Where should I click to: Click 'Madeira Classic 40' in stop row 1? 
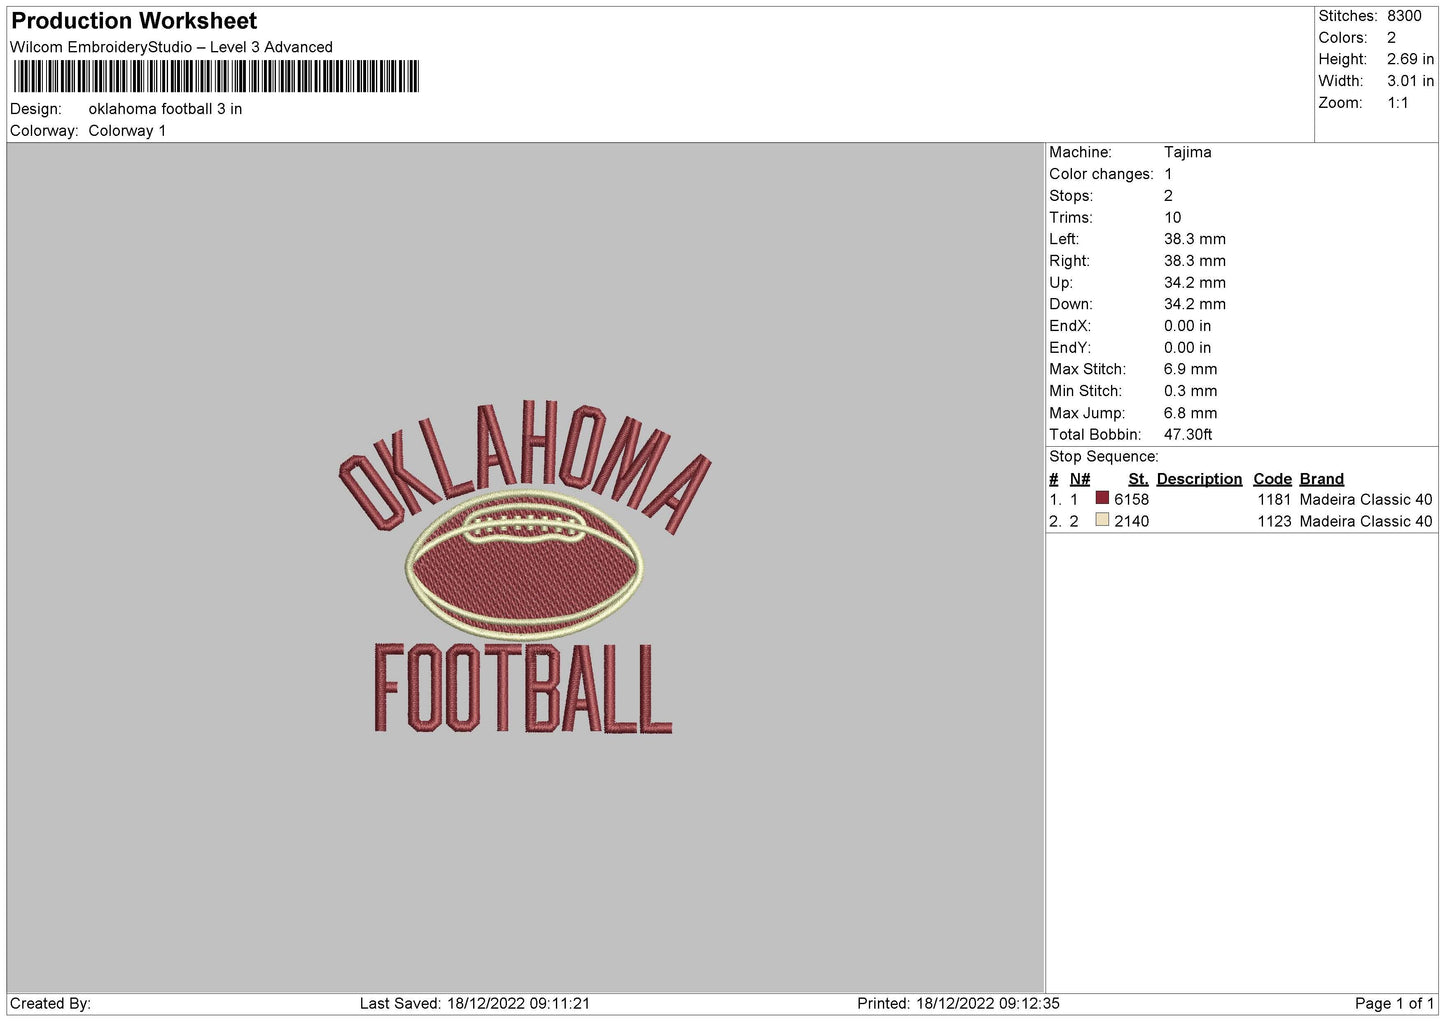click(1366, 499)
